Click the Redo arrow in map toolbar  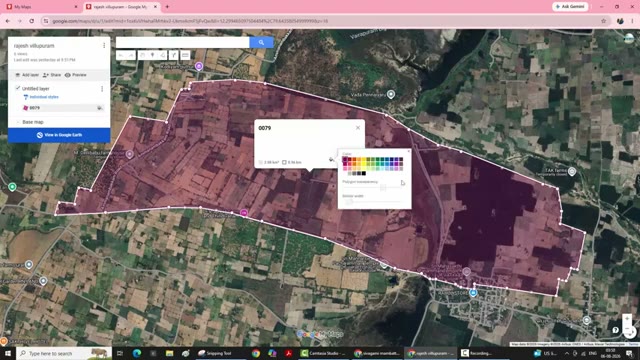[x=131, y=55]
